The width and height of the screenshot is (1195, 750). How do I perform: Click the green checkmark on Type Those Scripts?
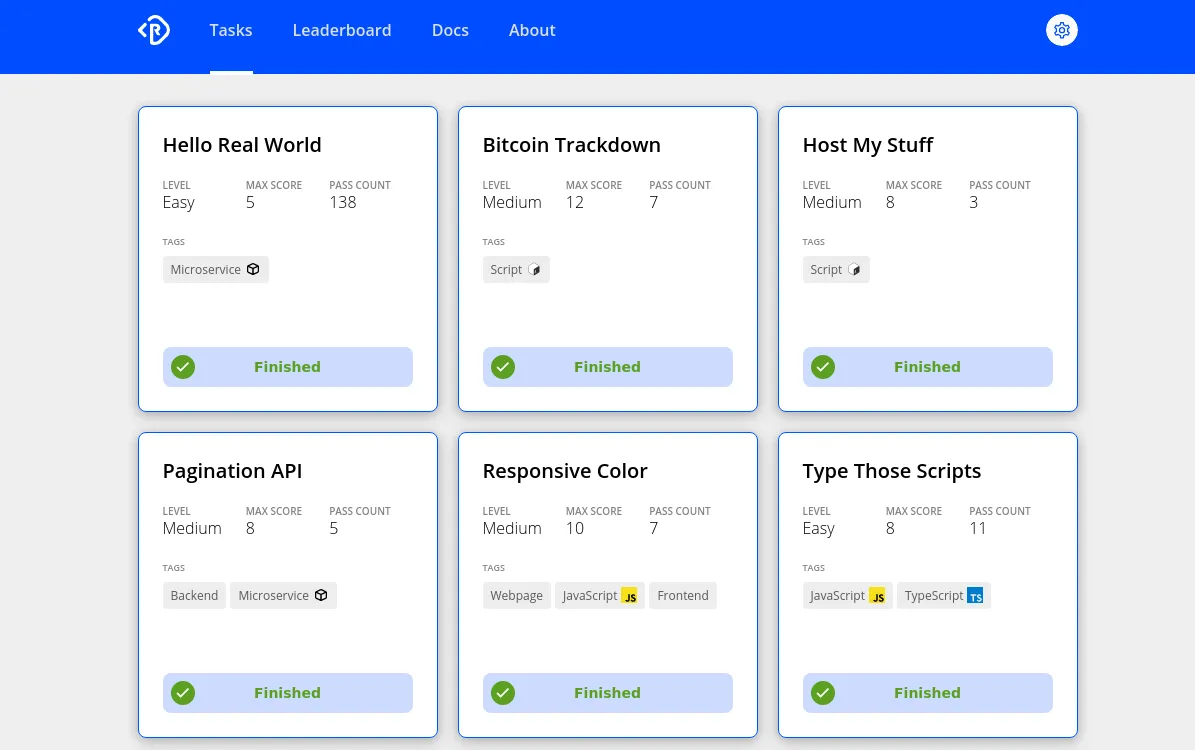pos(823,693)
